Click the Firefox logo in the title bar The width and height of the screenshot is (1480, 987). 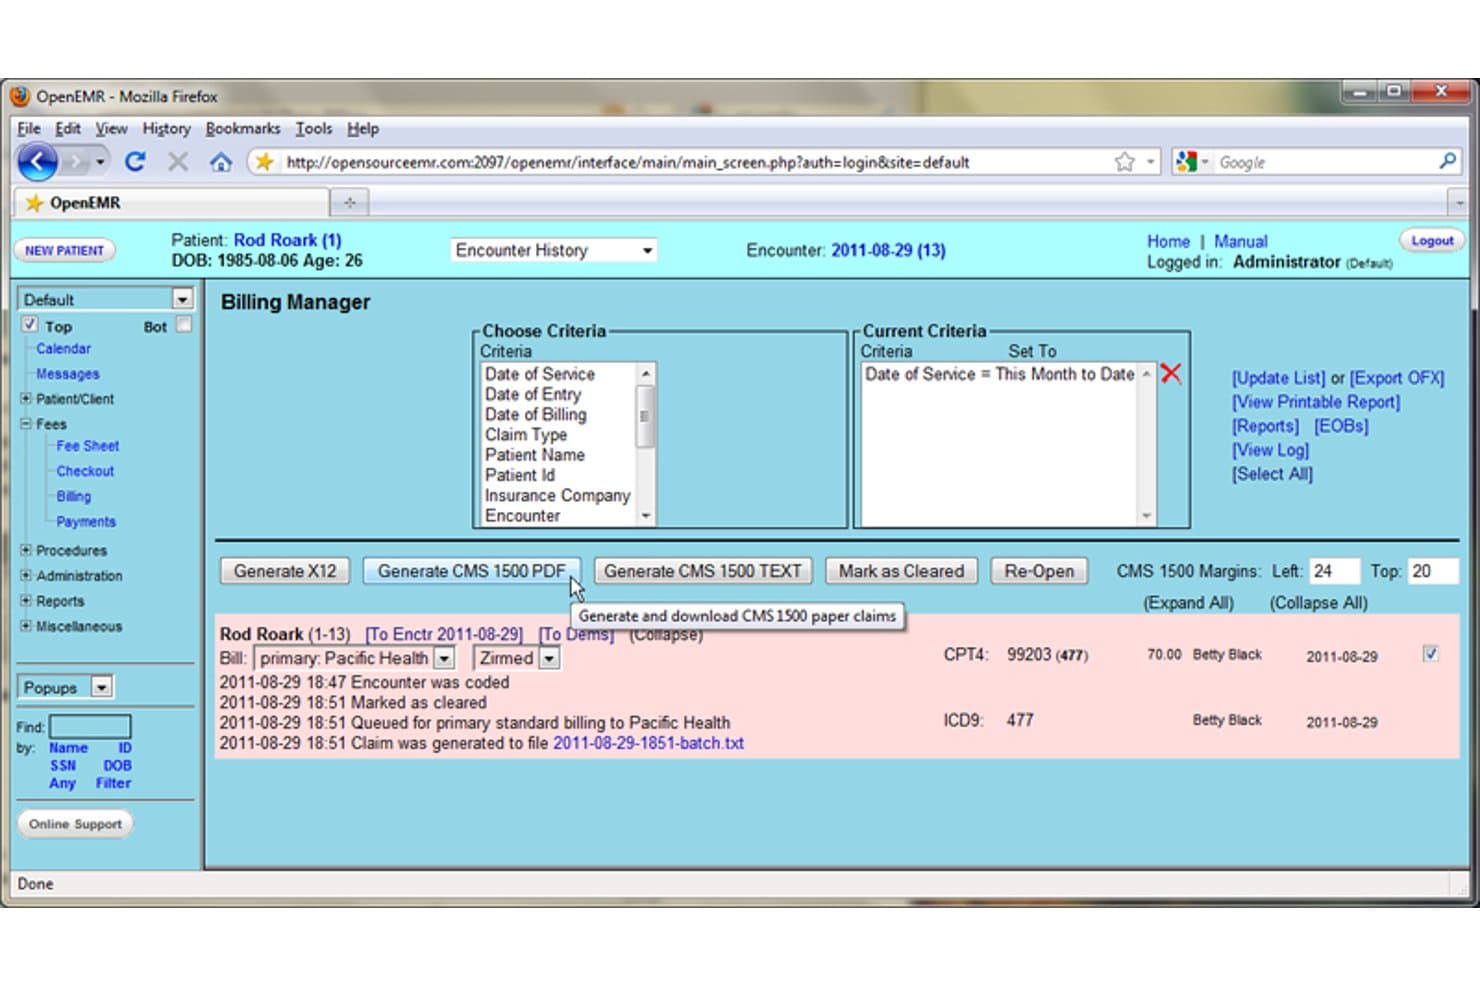coord(20,96)
